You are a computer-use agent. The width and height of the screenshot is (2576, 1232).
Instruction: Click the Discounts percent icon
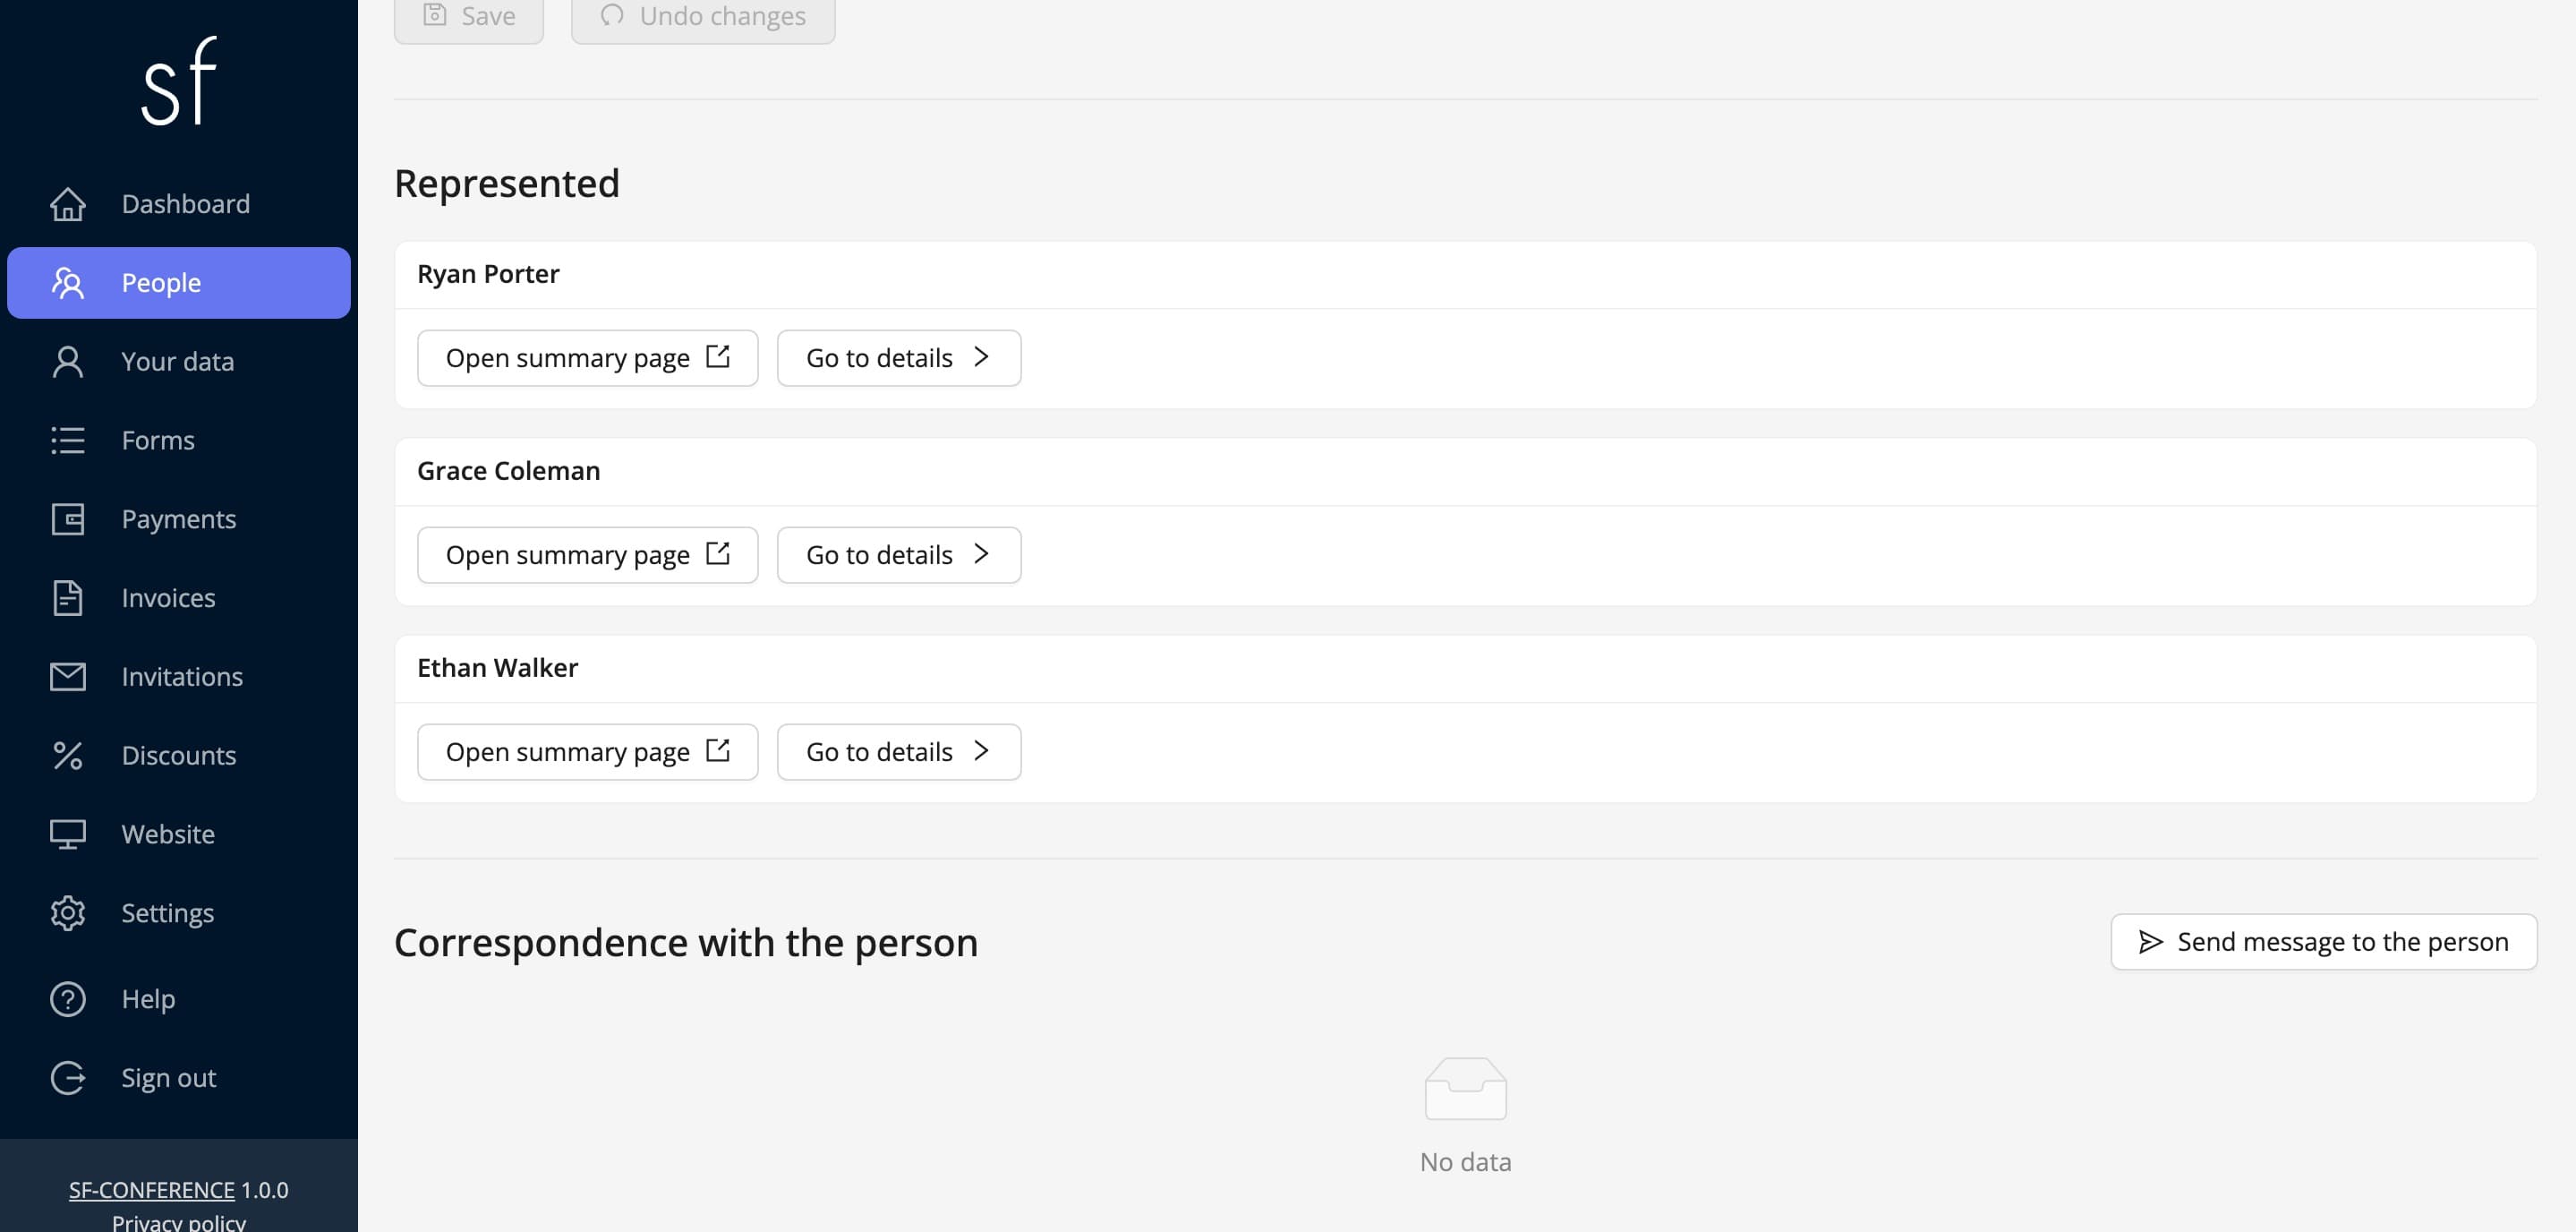click(68, 756)
